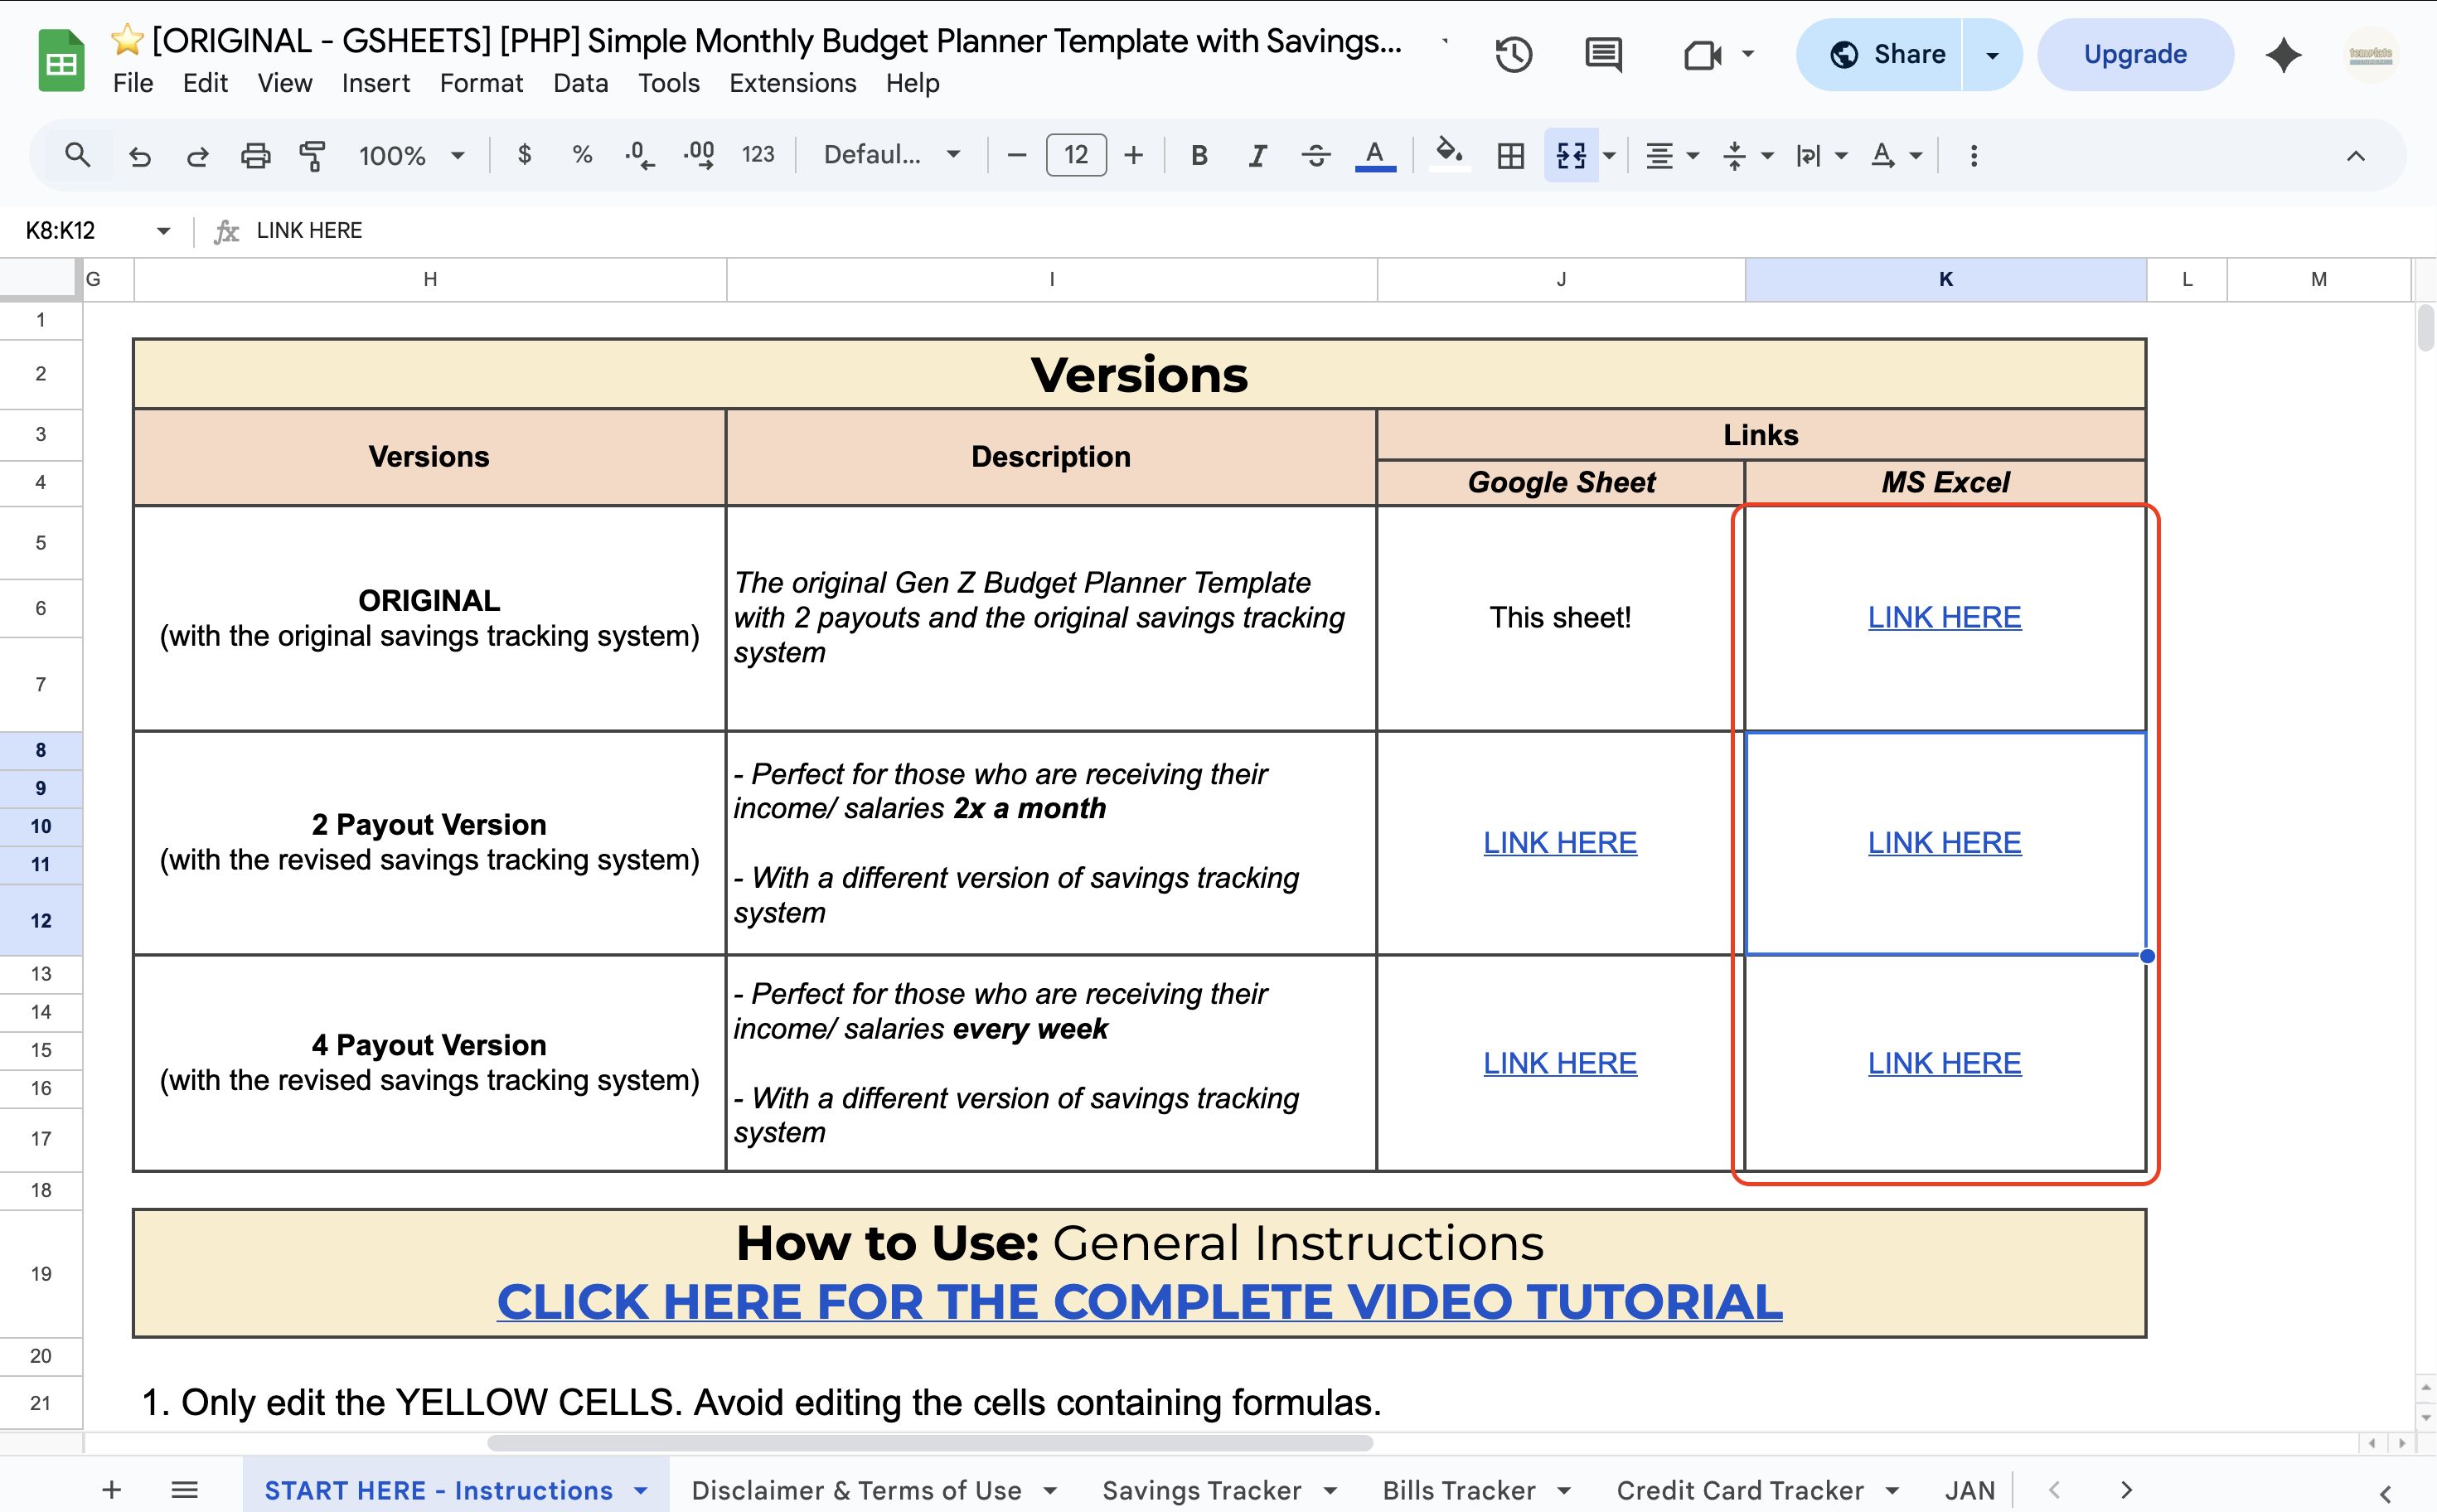Open the complete video tutorial link

tap(1139, 1301)
